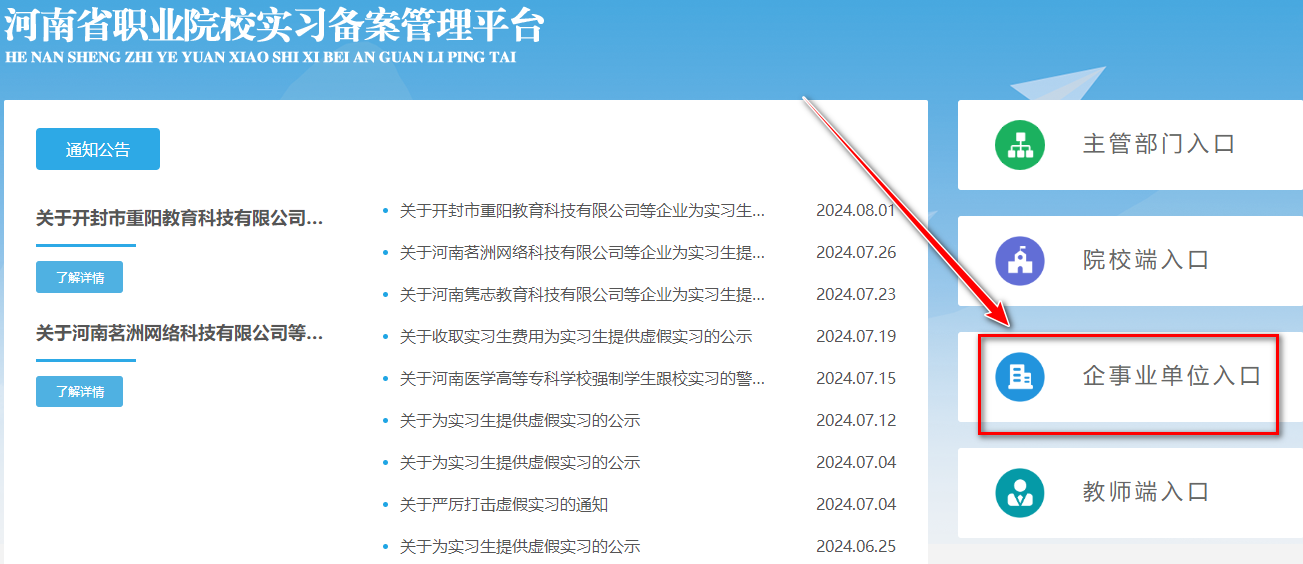This screenshot has height=564, width=1303.
Task: Select the 通知公告 tab button
Action: pyautogui.click(x=98, y=150)
